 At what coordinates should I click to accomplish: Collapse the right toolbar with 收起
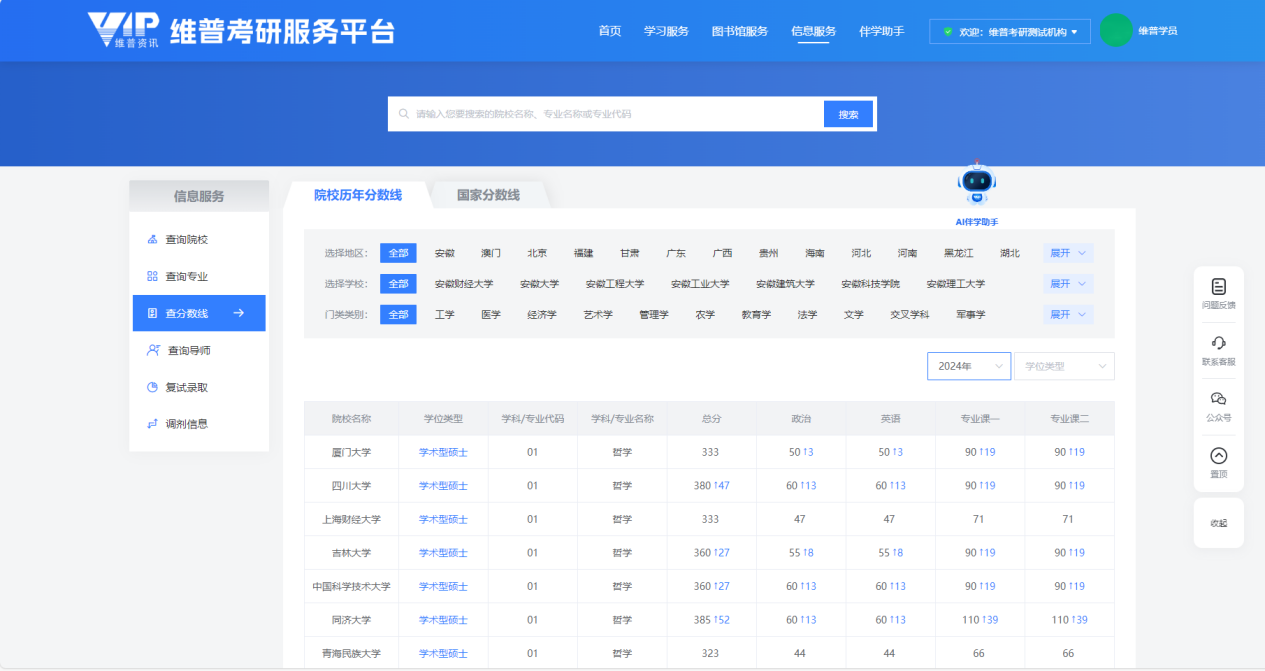(x=1218, y=523)
